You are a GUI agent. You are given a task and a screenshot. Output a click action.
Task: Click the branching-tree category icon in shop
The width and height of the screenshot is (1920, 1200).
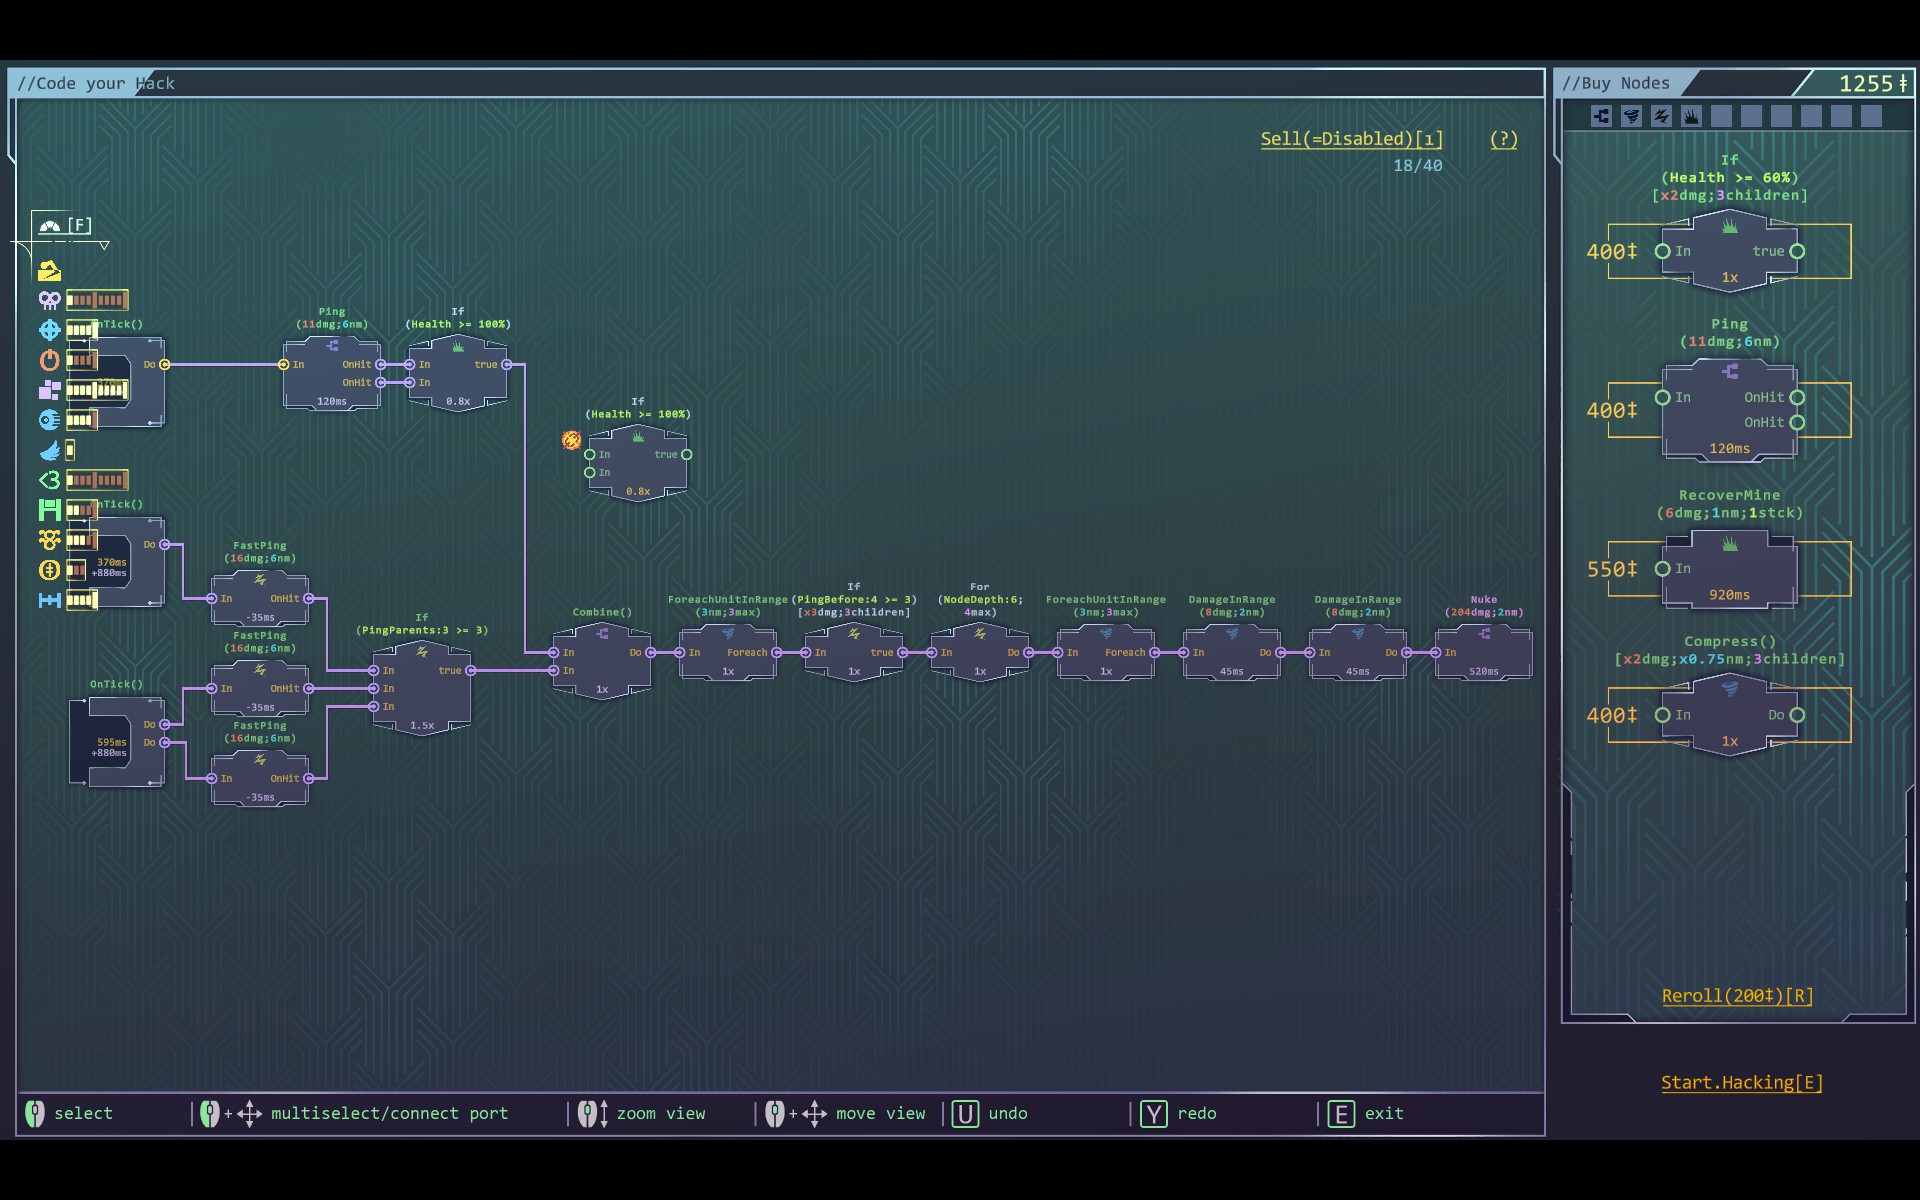coord(1601,117)
